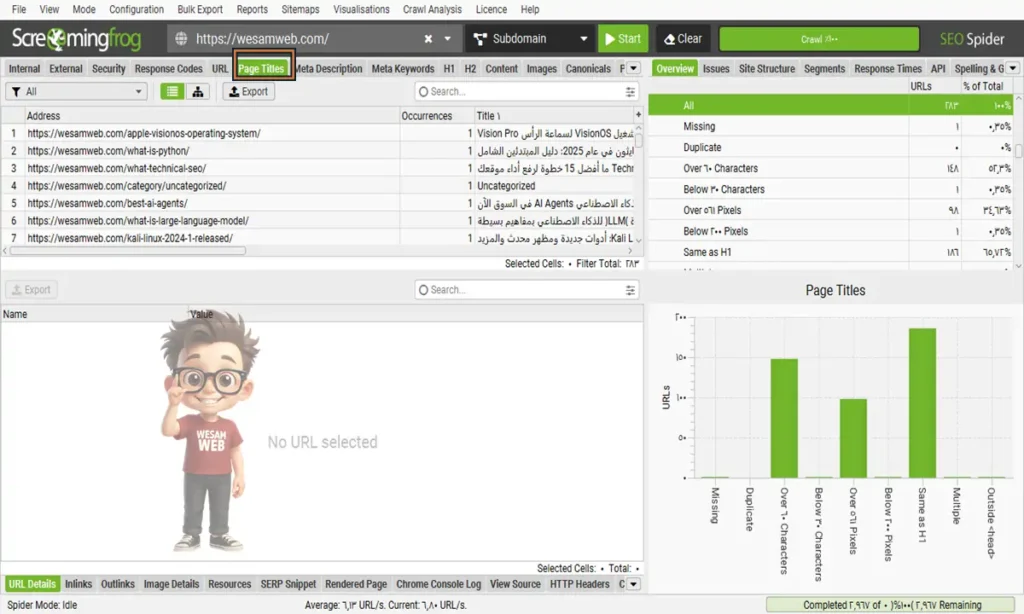Click the Clear crawl button
Screen dimensions: 1024x614
click(683, 39)
